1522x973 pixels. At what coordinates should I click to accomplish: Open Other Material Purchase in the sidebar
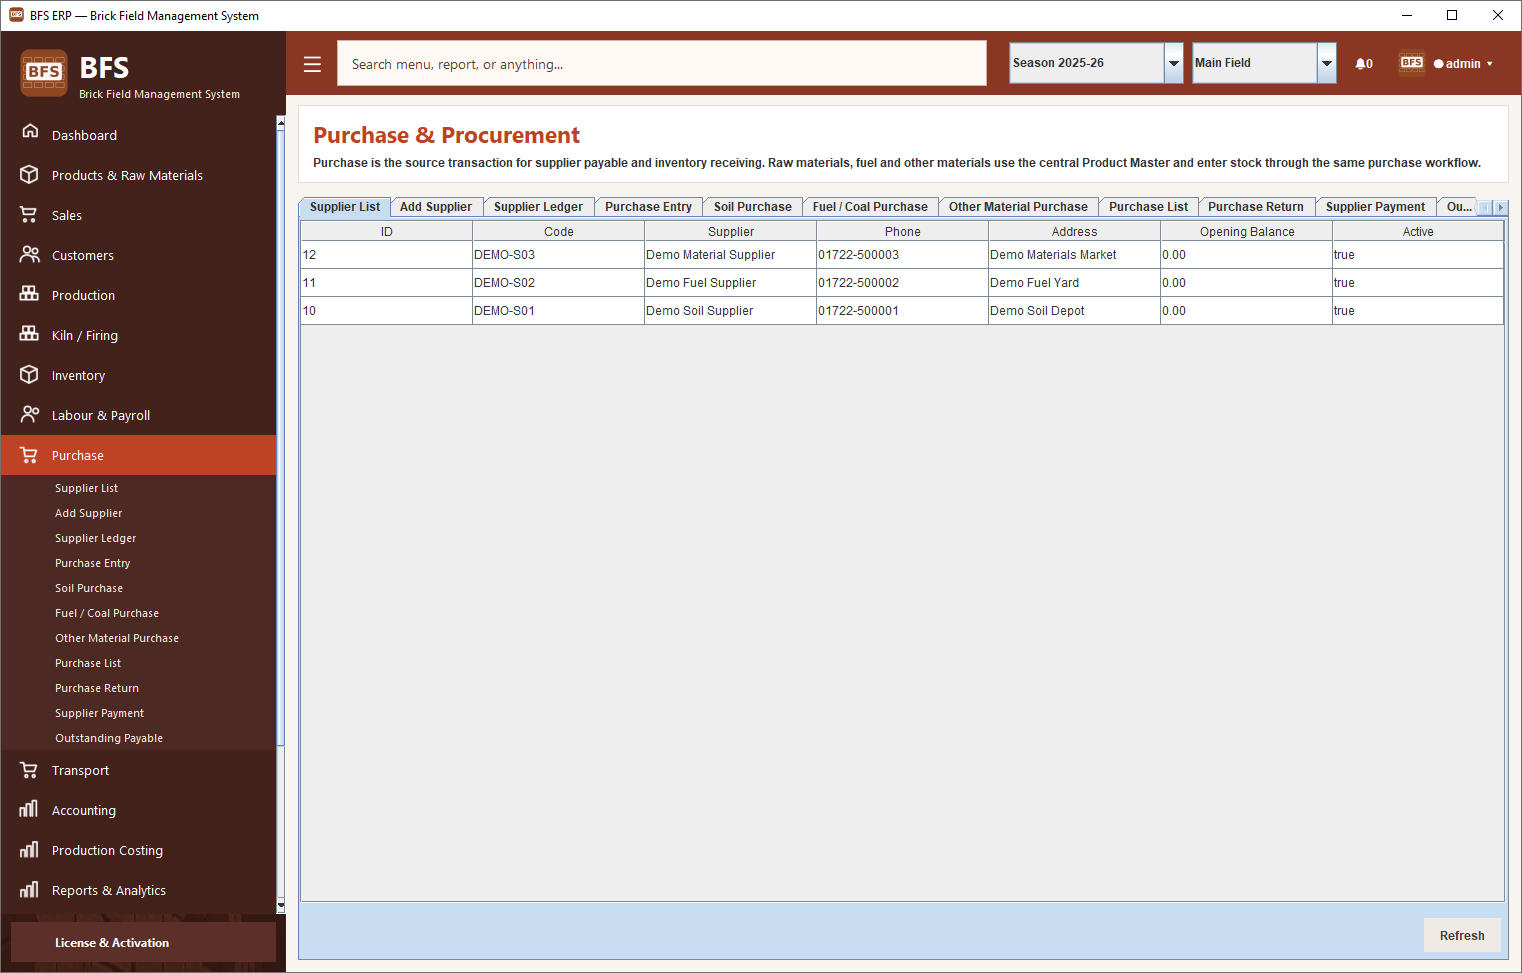(117, 638)
